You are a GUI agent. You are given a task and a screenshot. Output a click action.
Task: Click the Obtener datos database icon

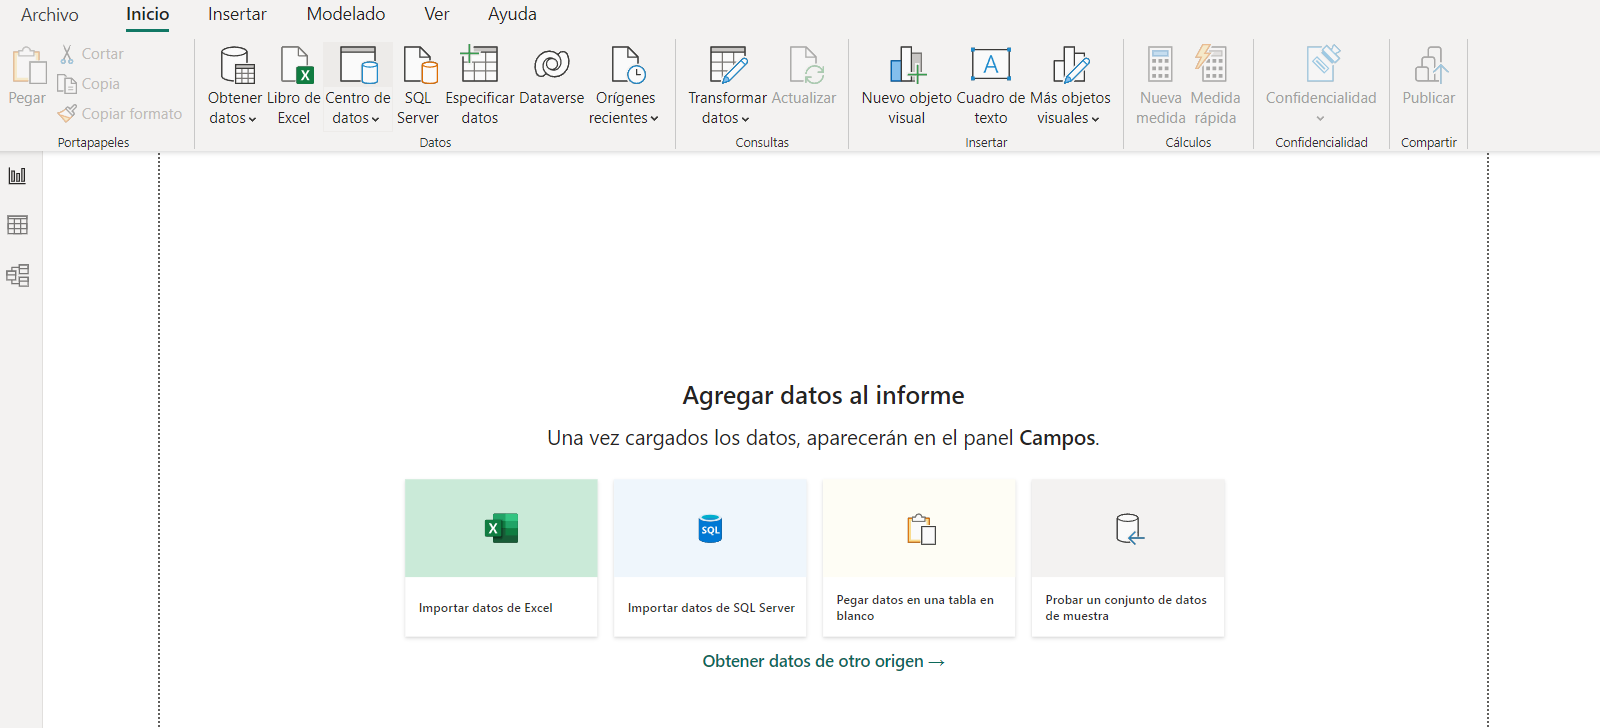(x=237, y=65)
